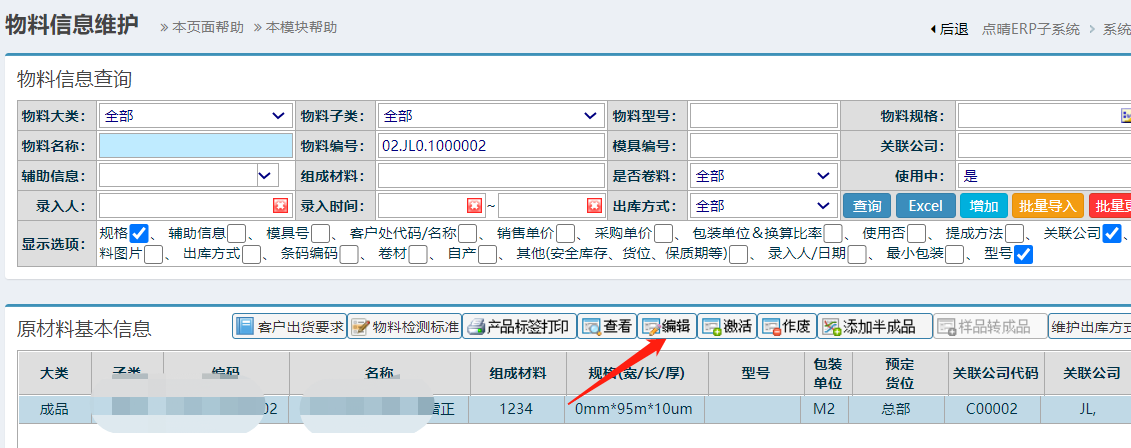The width and height of the screenshot is (1131, 448).
Task: Open 产品标签打印 label printing
Action: pyautogui.click(x=519, y=327)
